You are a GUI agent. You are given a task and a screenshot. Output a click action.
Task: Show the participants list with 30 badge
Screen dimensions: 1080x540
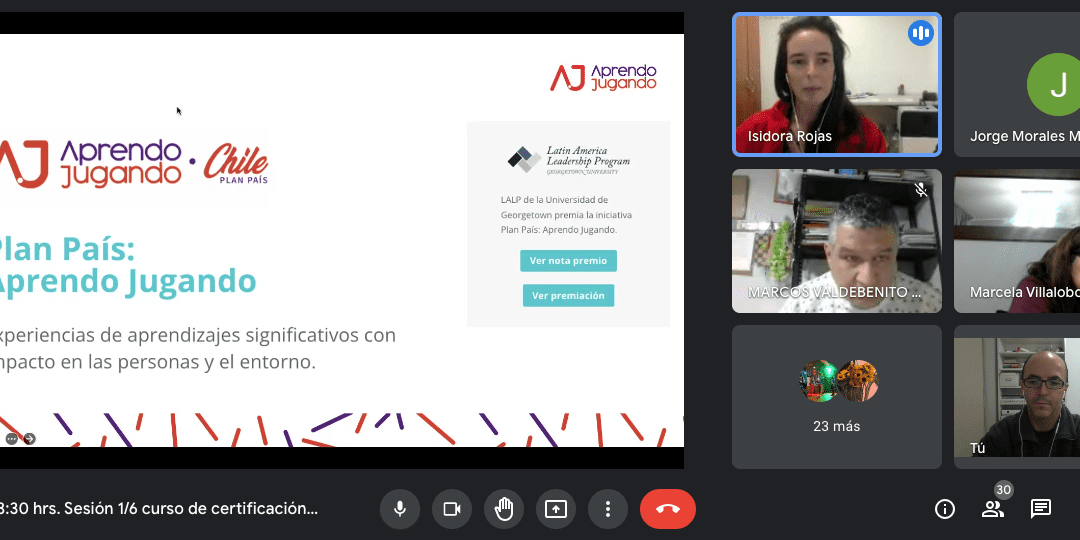click(x=993, y=509)
